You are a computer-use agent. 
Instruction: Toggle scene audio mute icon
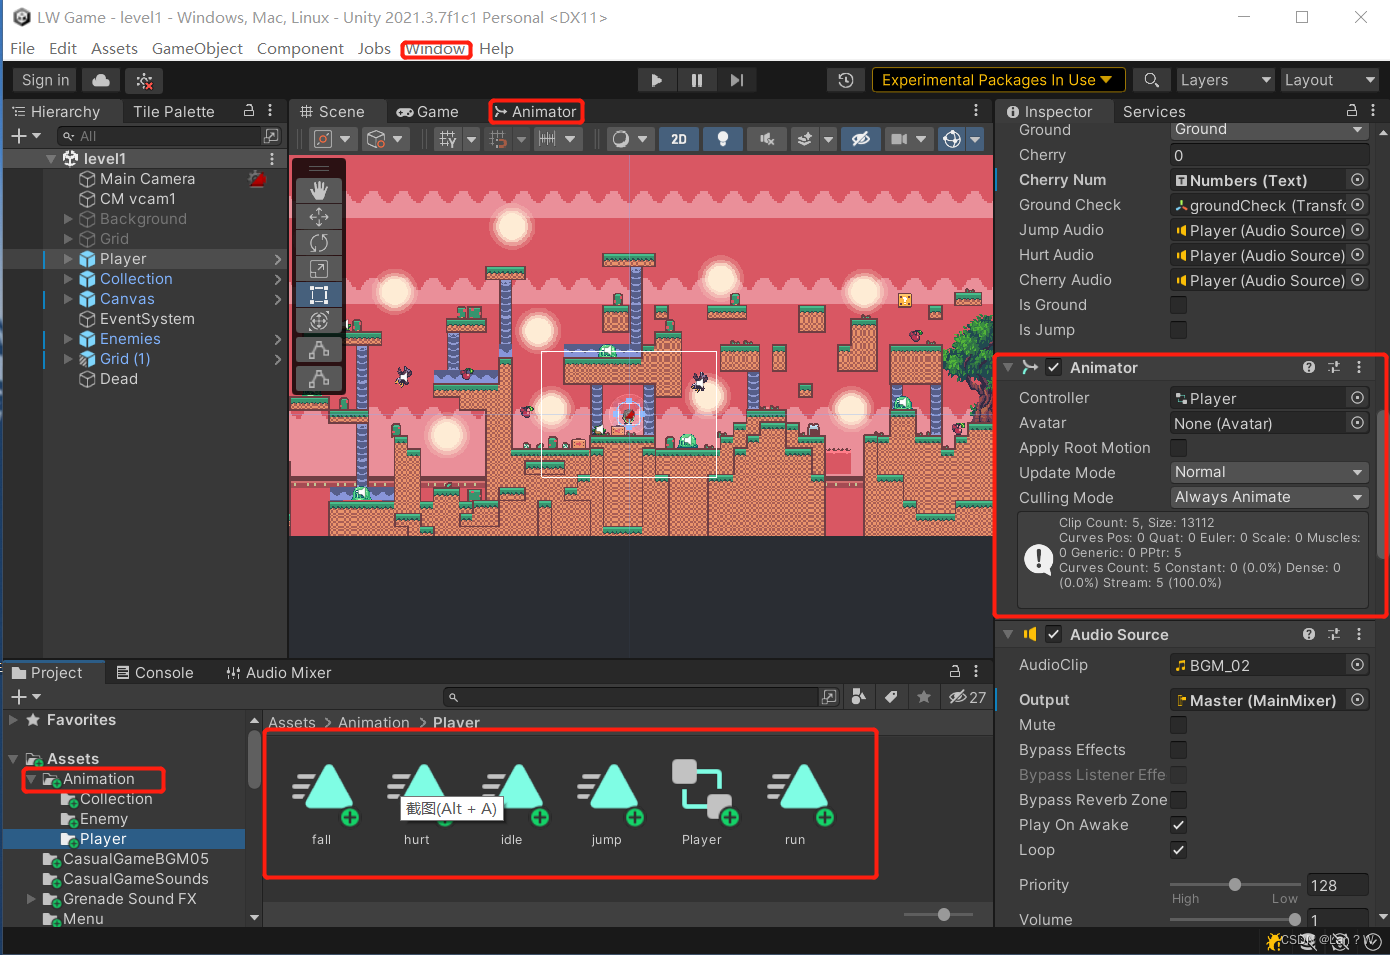pos(767,139)
